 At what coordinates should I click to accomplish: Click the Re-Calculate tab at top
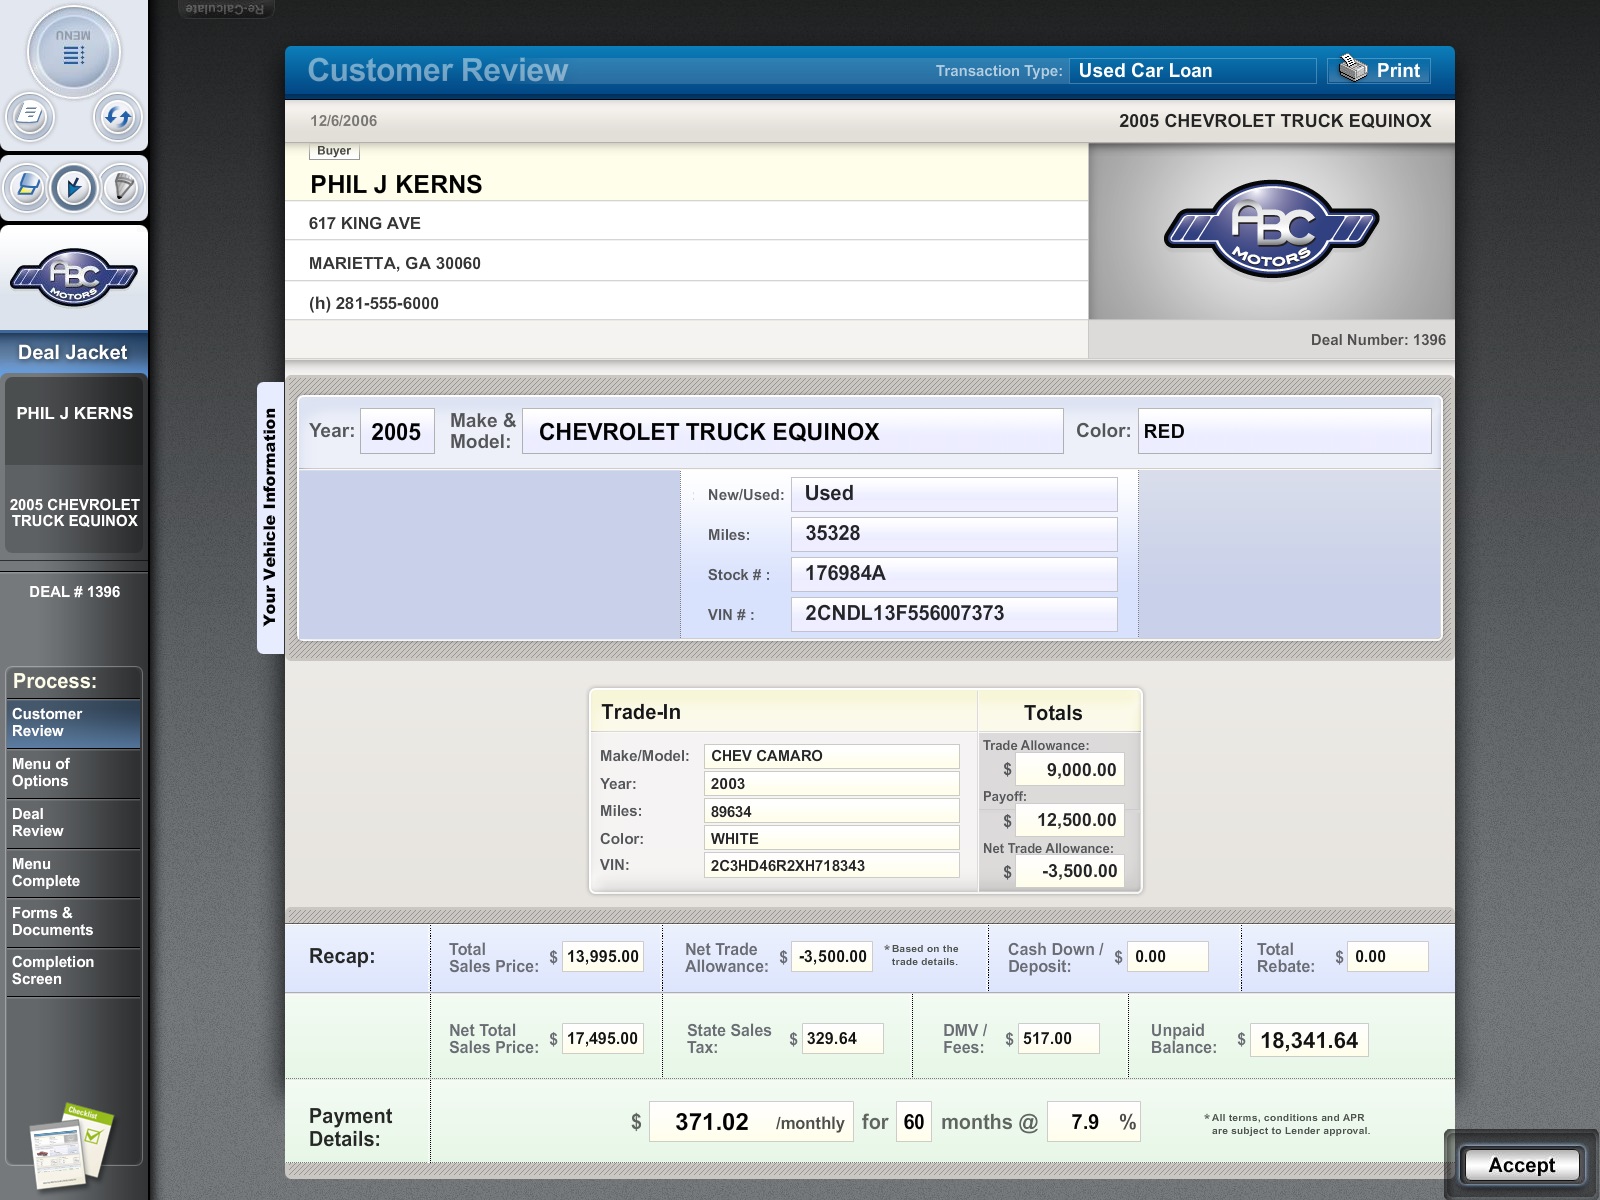(x=225, y=9)
